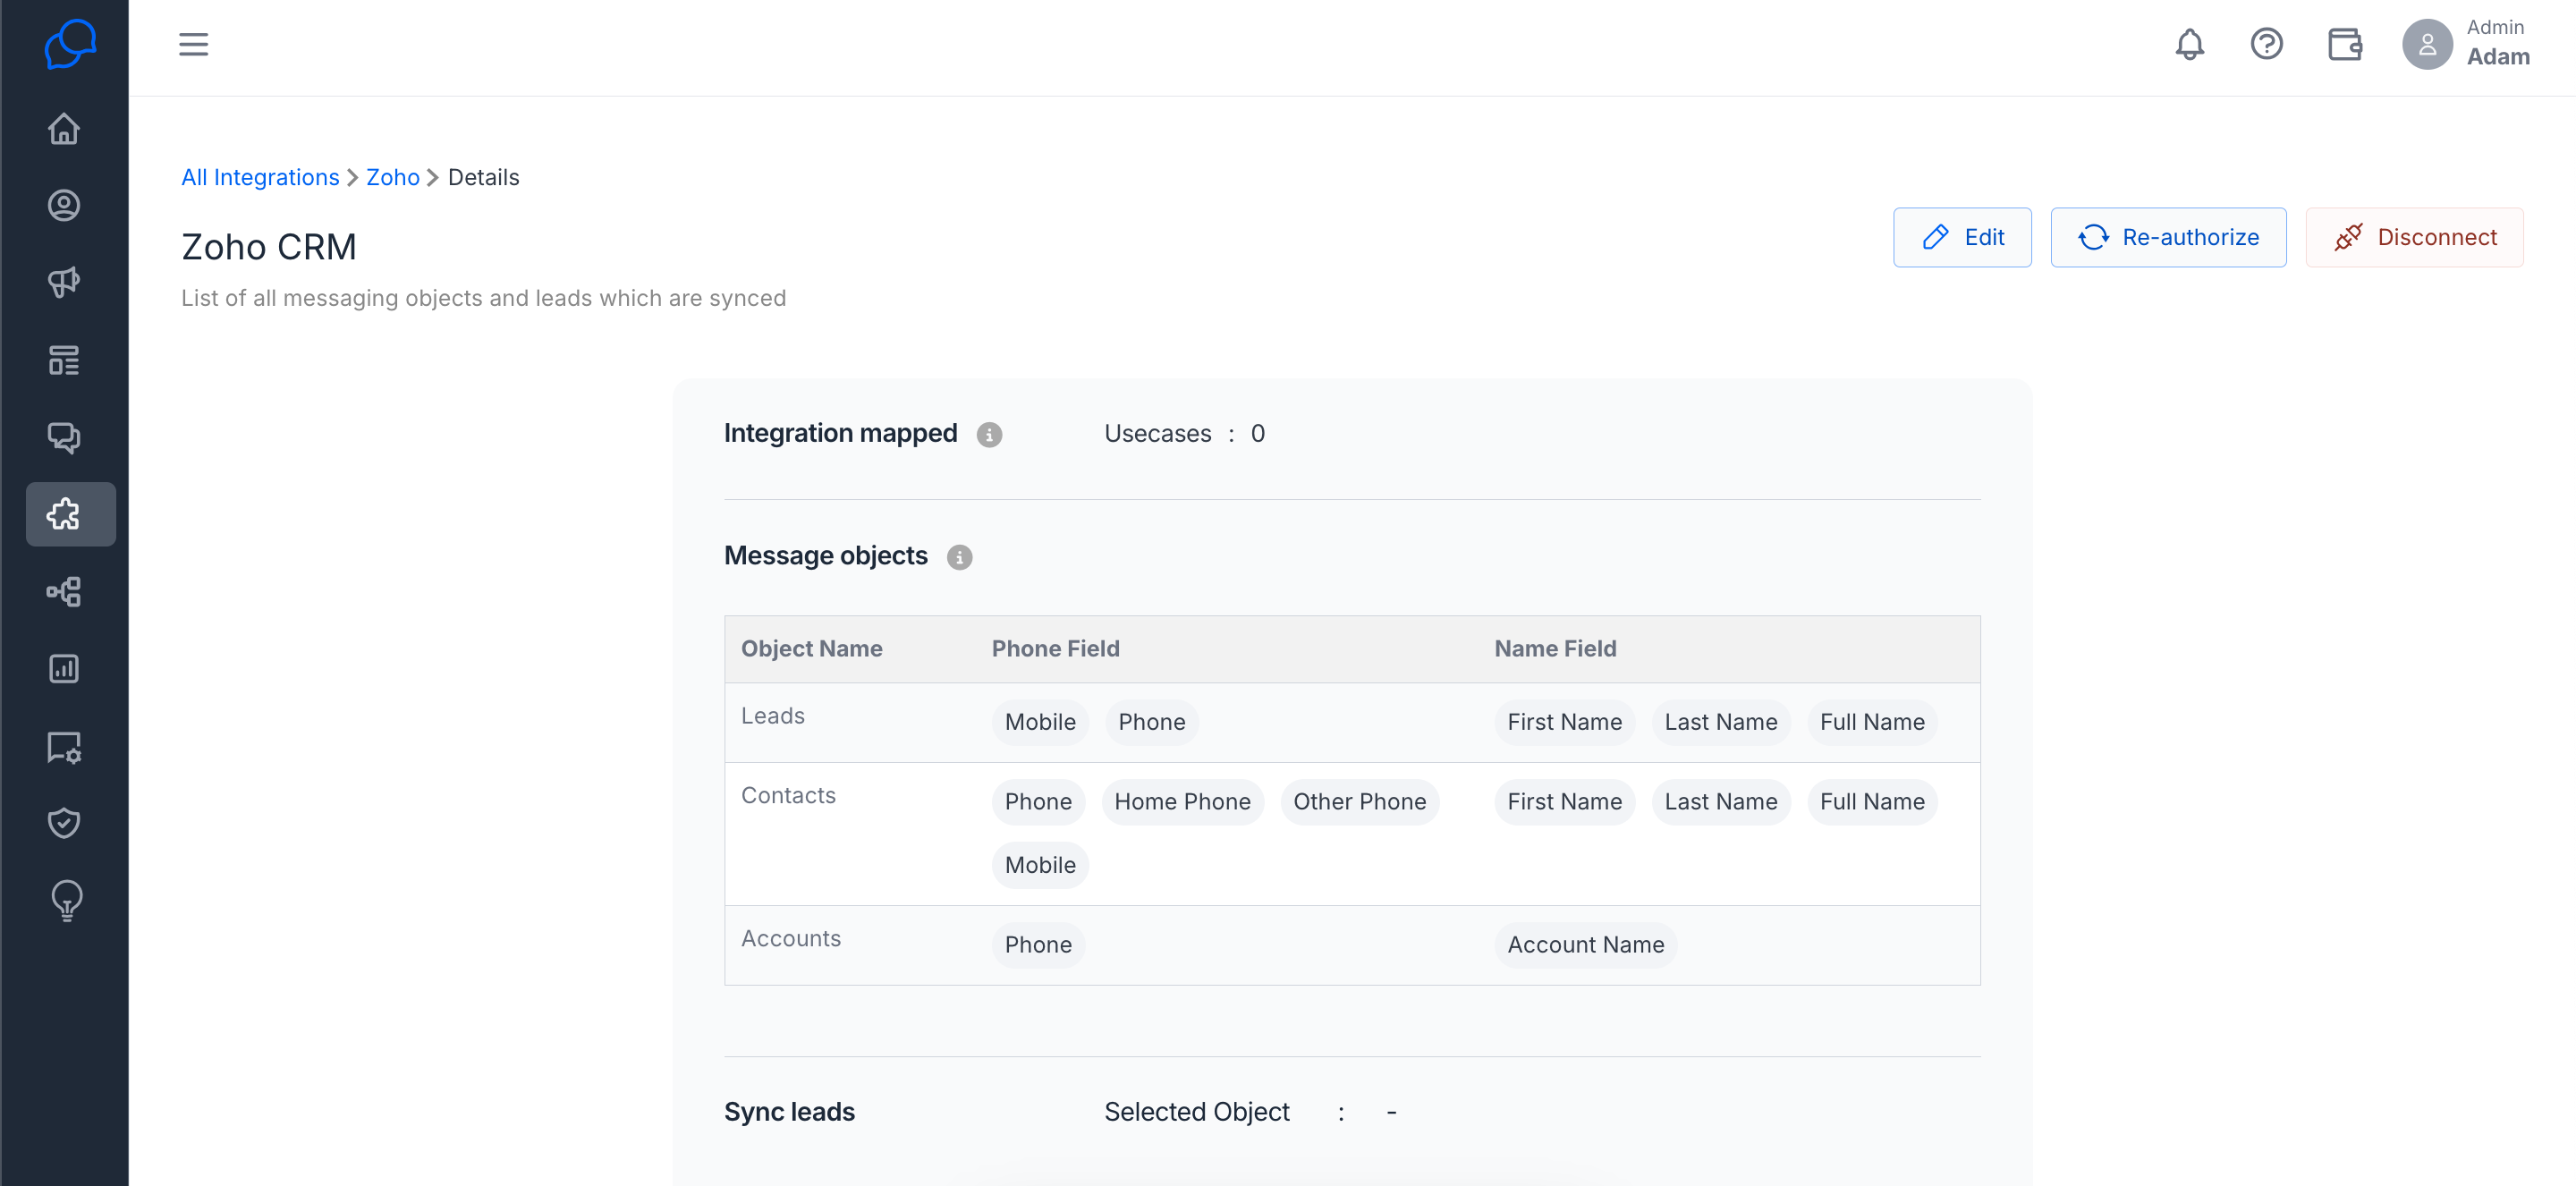Open the shield compliance sidebar icon
The width and height of the screenshot is (2576, 1186).
(x=64, y=823)
